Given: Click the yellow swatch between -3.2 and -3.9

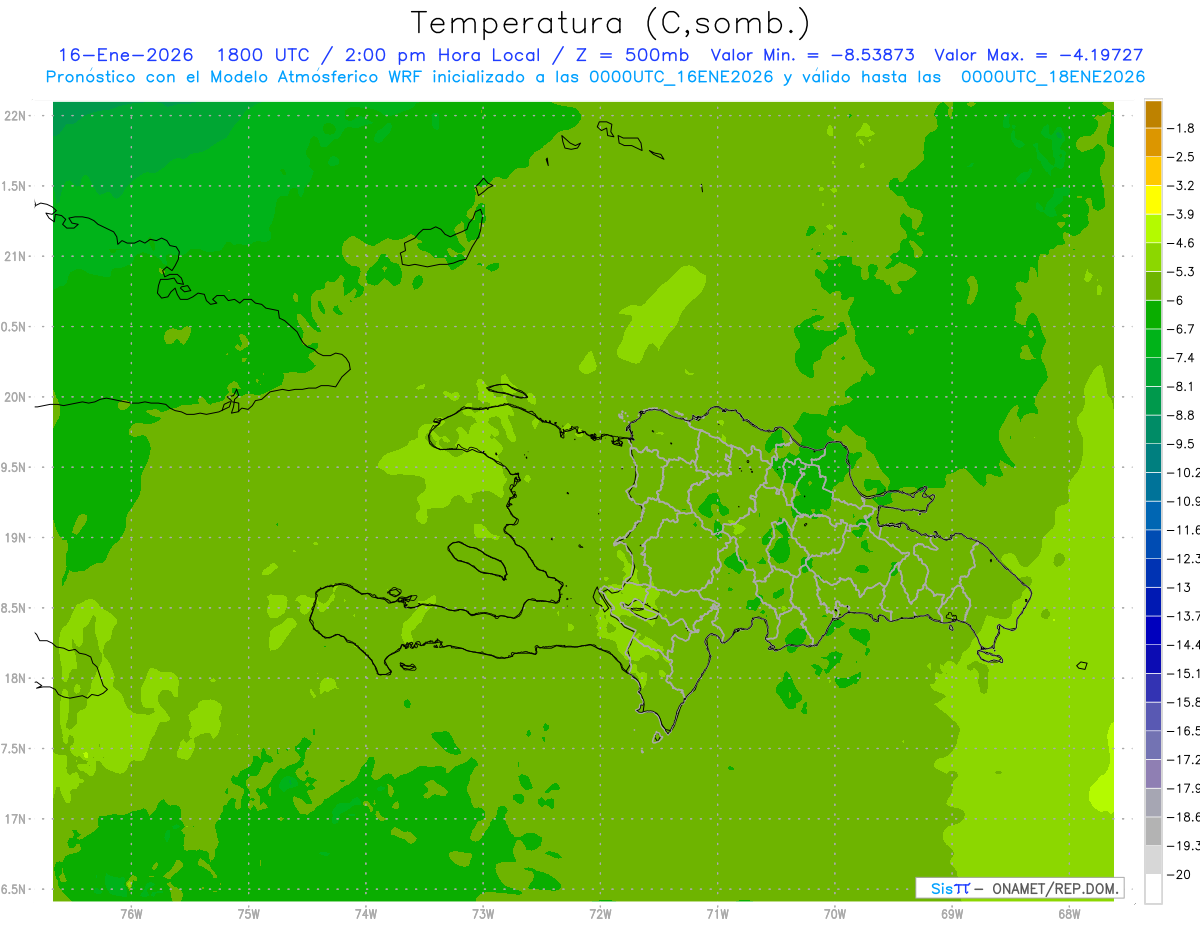Looking at the screenshot, I should 1153,200.
